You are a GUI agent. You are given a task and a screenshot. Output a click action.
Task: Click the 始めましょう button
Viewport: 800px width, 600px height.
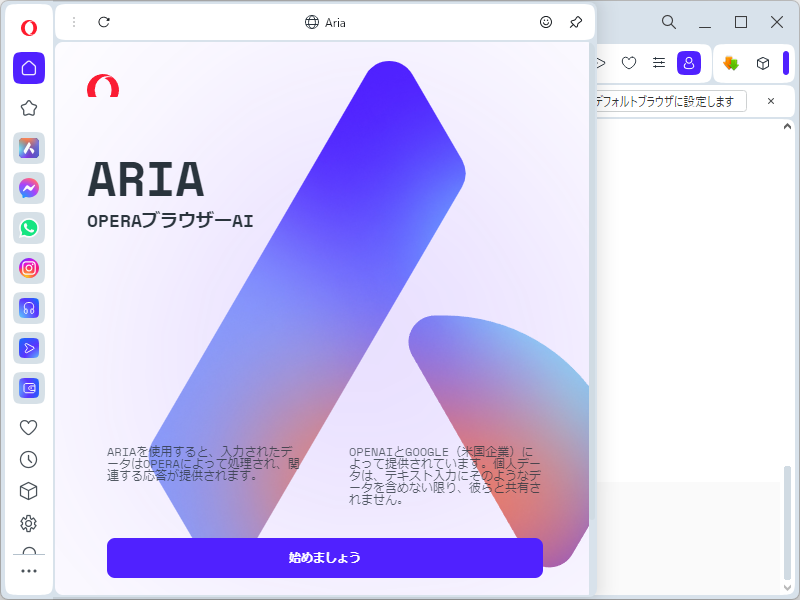coord(325,558)
